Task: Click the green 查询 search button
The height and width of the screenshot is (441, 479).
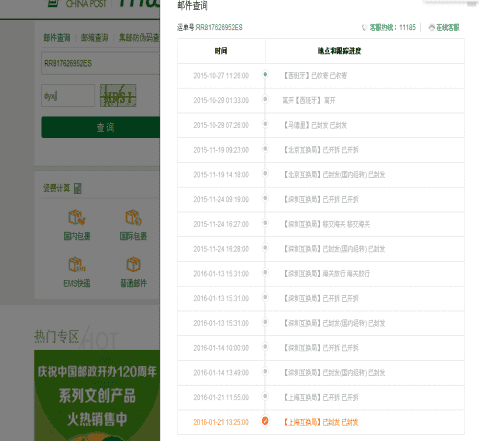Action: pos(101,127)
